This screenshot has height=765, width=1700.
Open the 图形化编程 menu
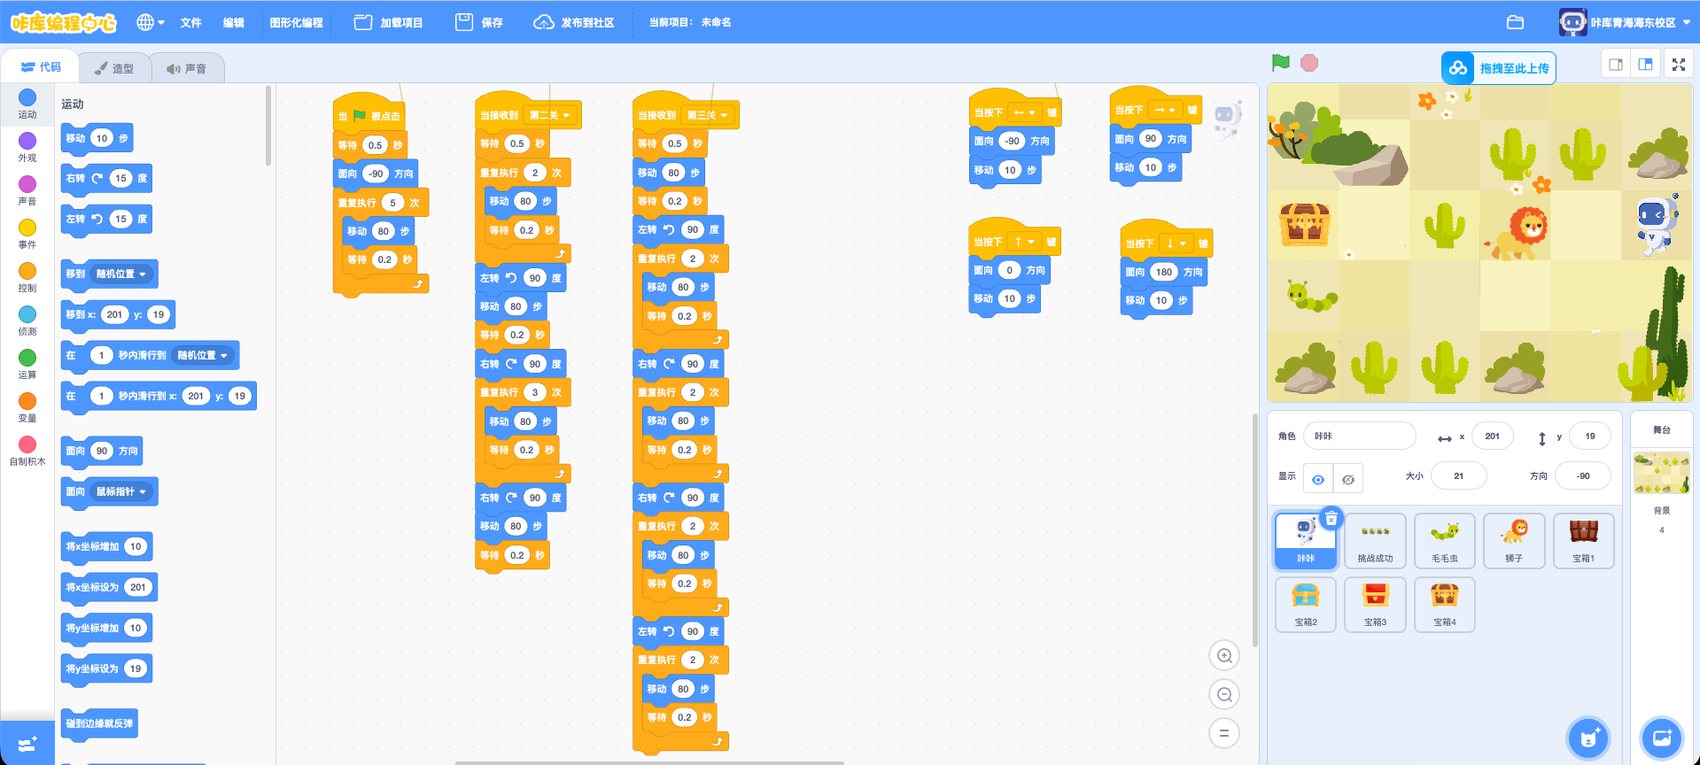[x=296, y=22]
